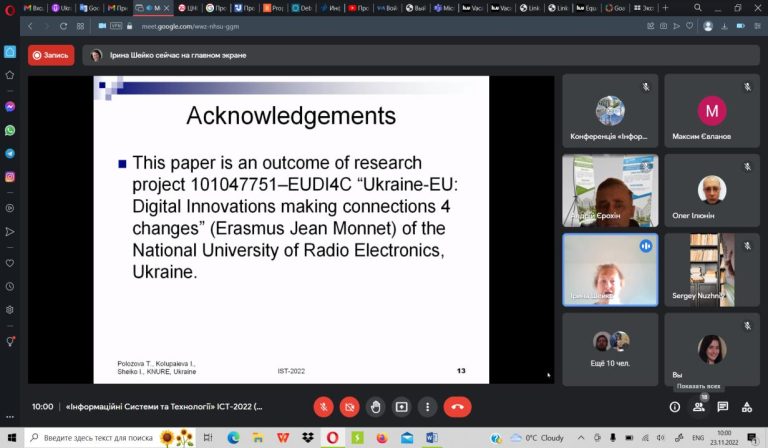Open Word from the taskbar
Viewport: 768px width, 448px height.
click(x=432, y=438)
